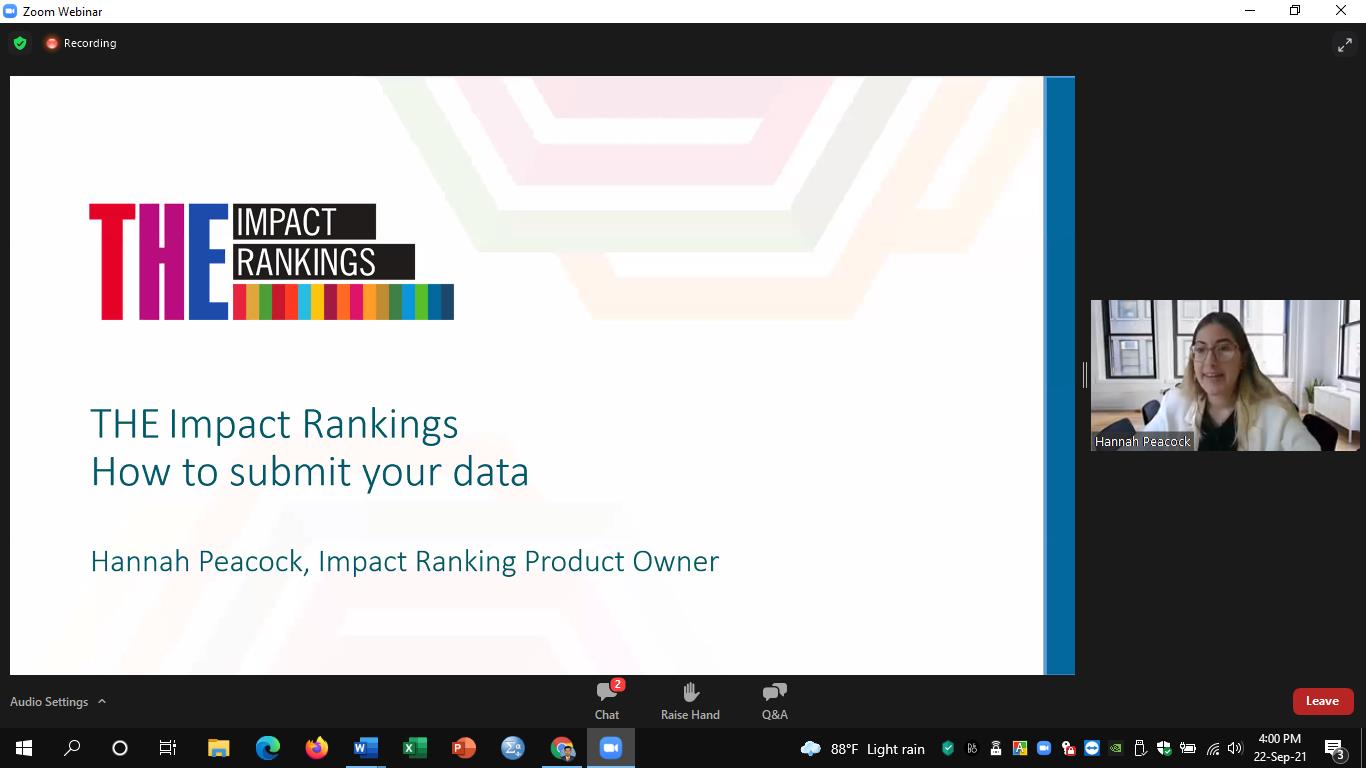Click the panel divider handle

click(x=1084, y=375)
